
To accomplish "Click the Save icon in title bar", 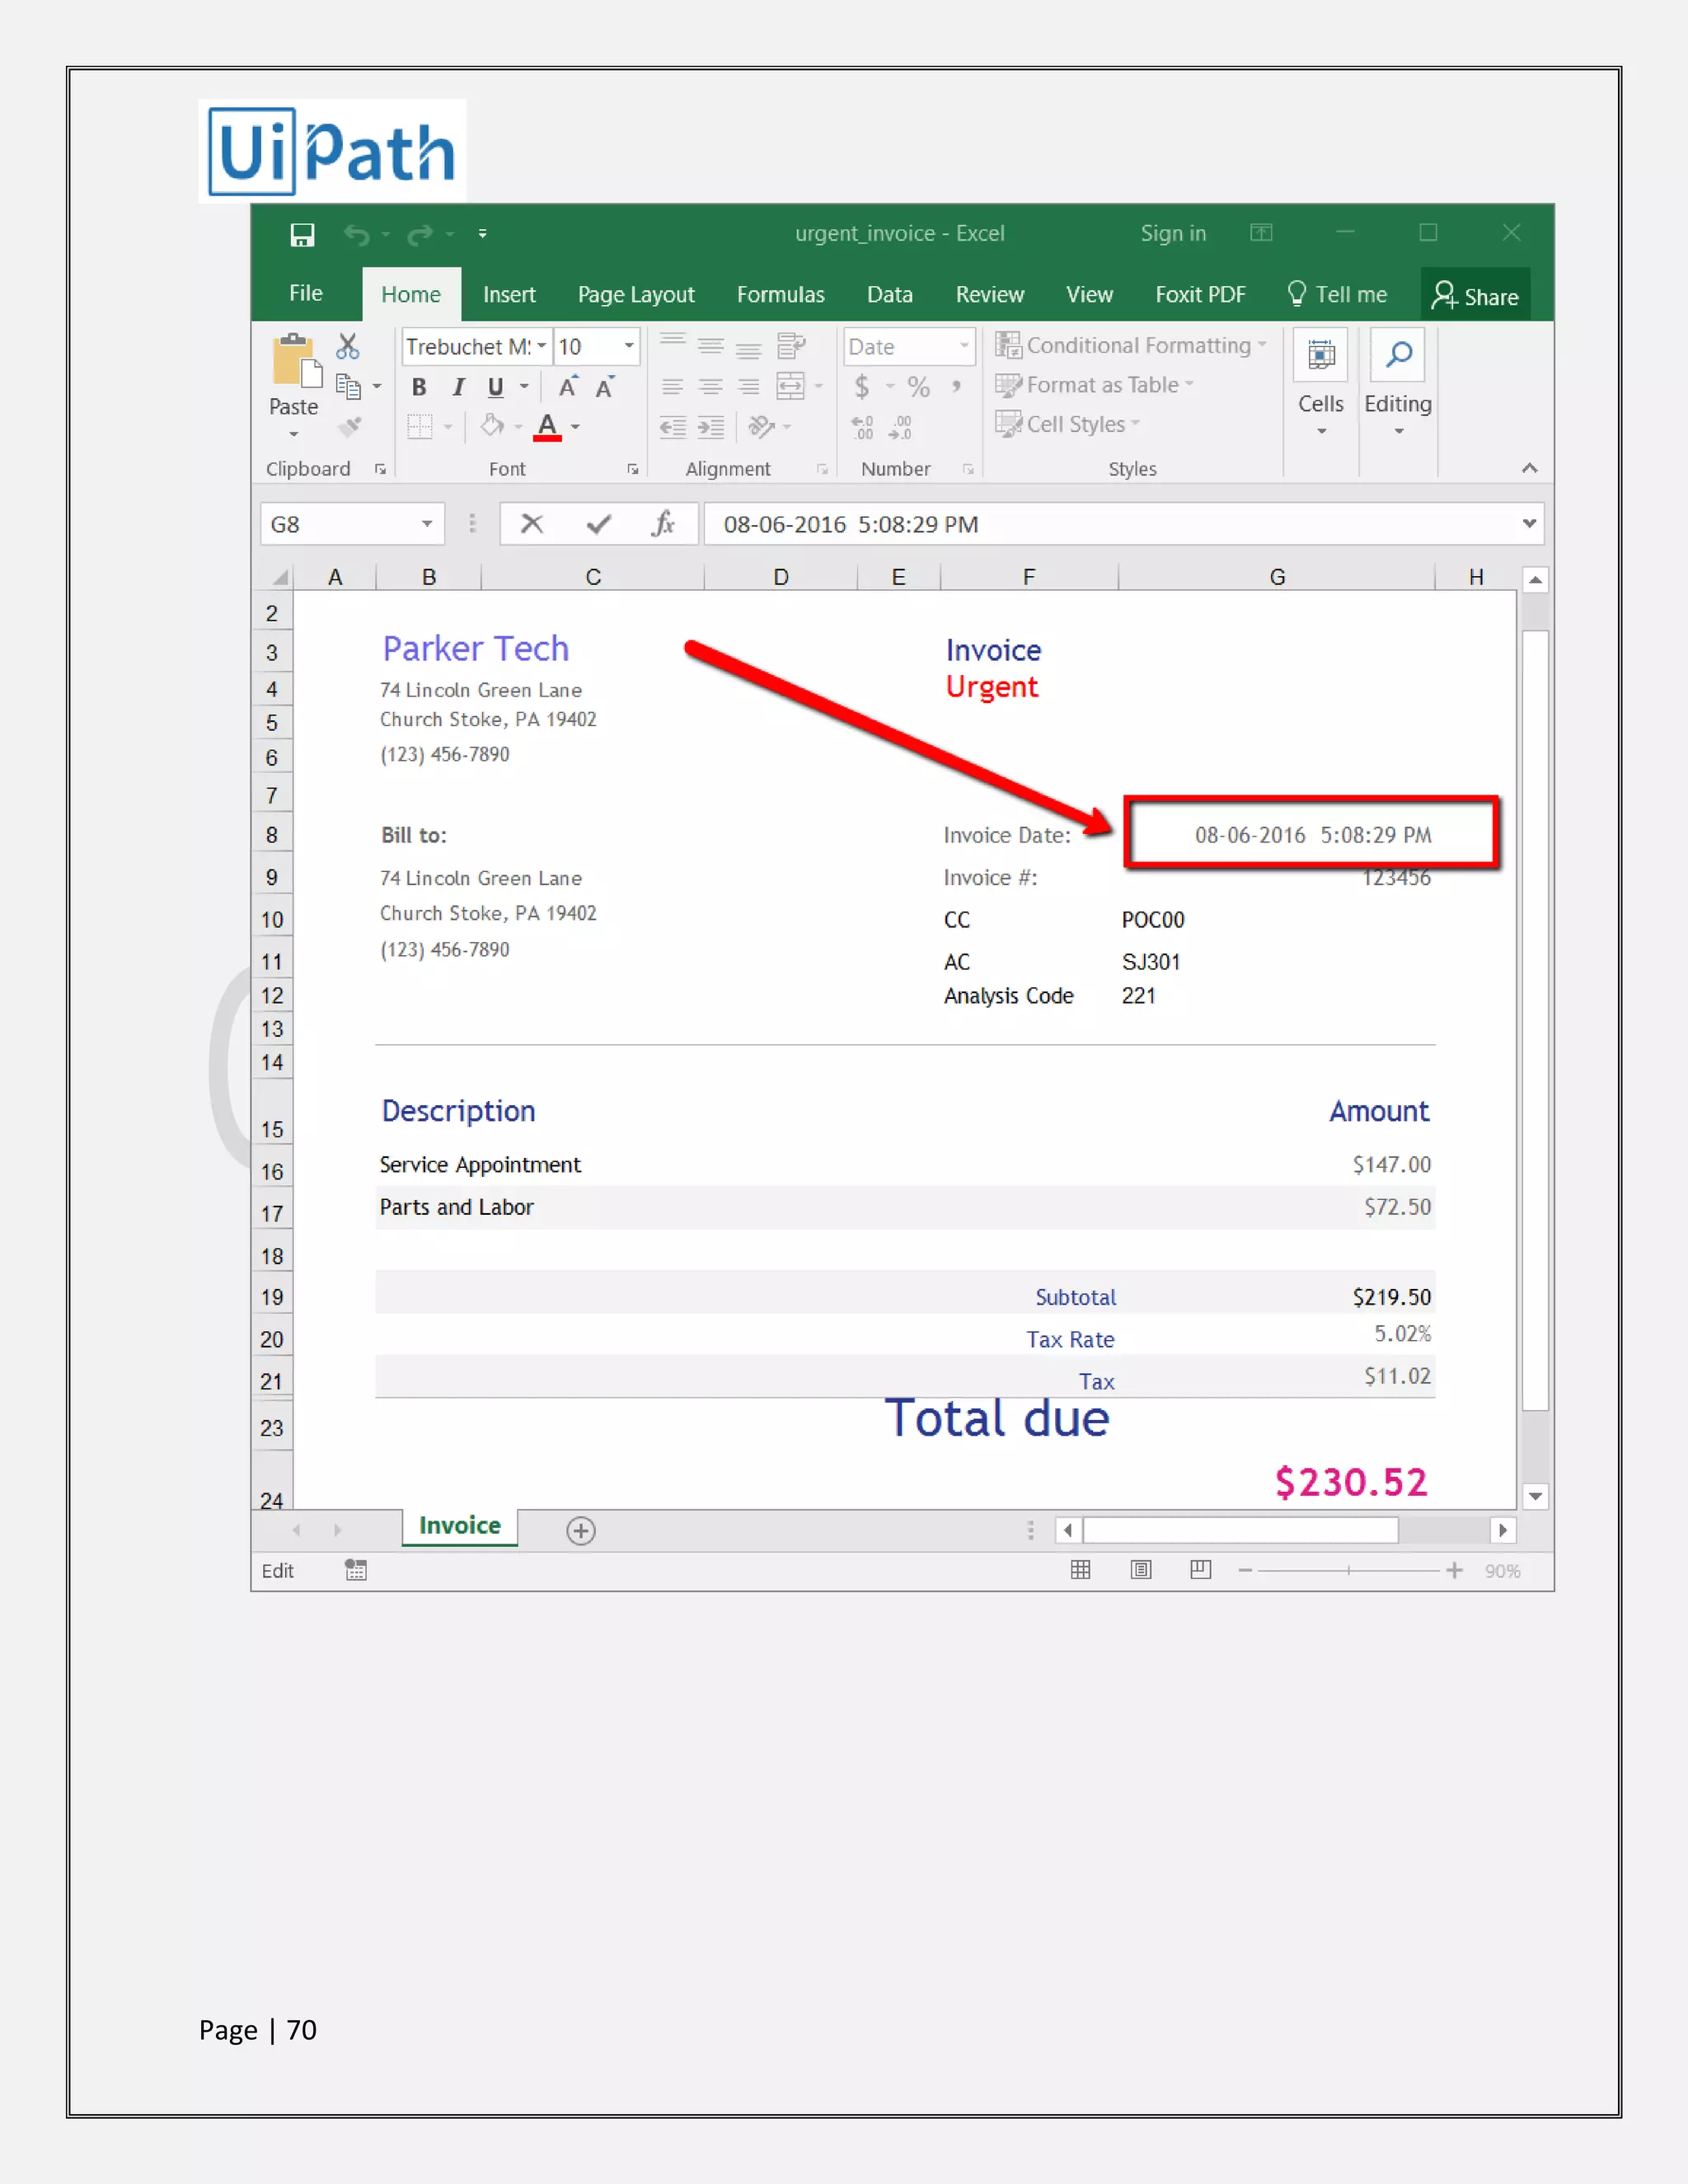I will tap(302, 235).
